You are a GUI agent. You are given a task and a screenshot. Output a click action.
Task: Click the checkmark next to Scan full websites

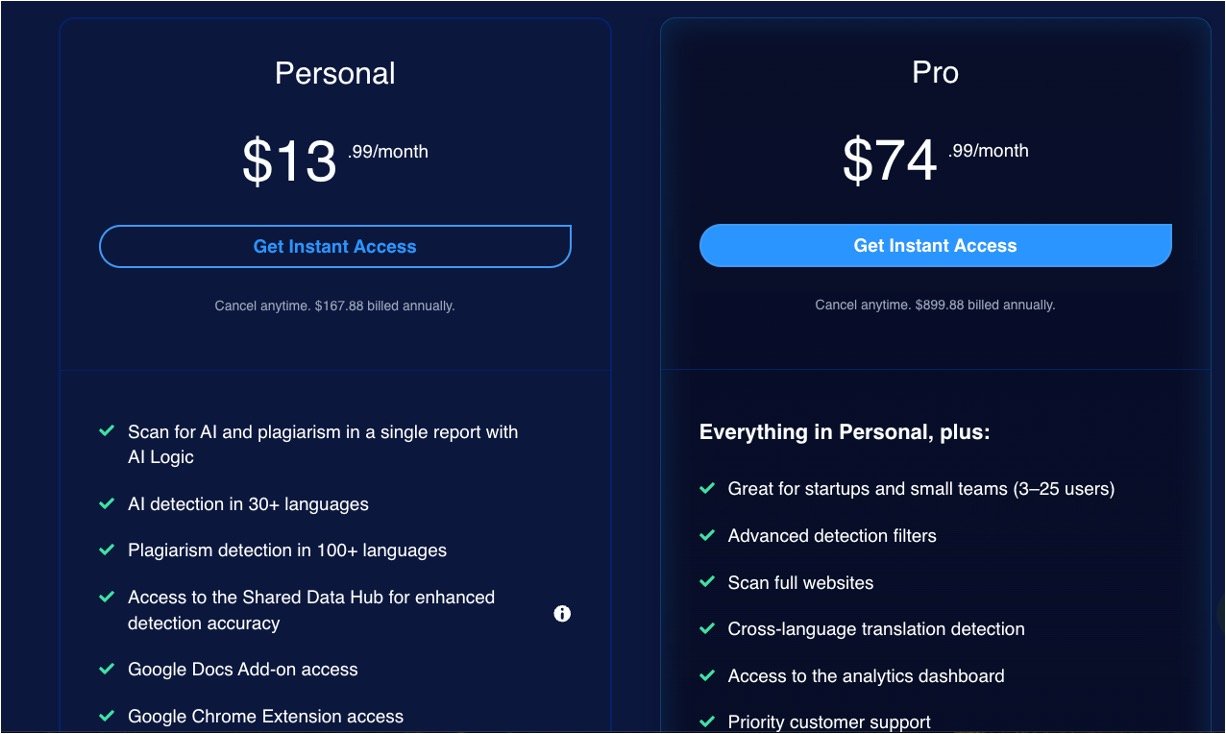click(x=707, y=582)
